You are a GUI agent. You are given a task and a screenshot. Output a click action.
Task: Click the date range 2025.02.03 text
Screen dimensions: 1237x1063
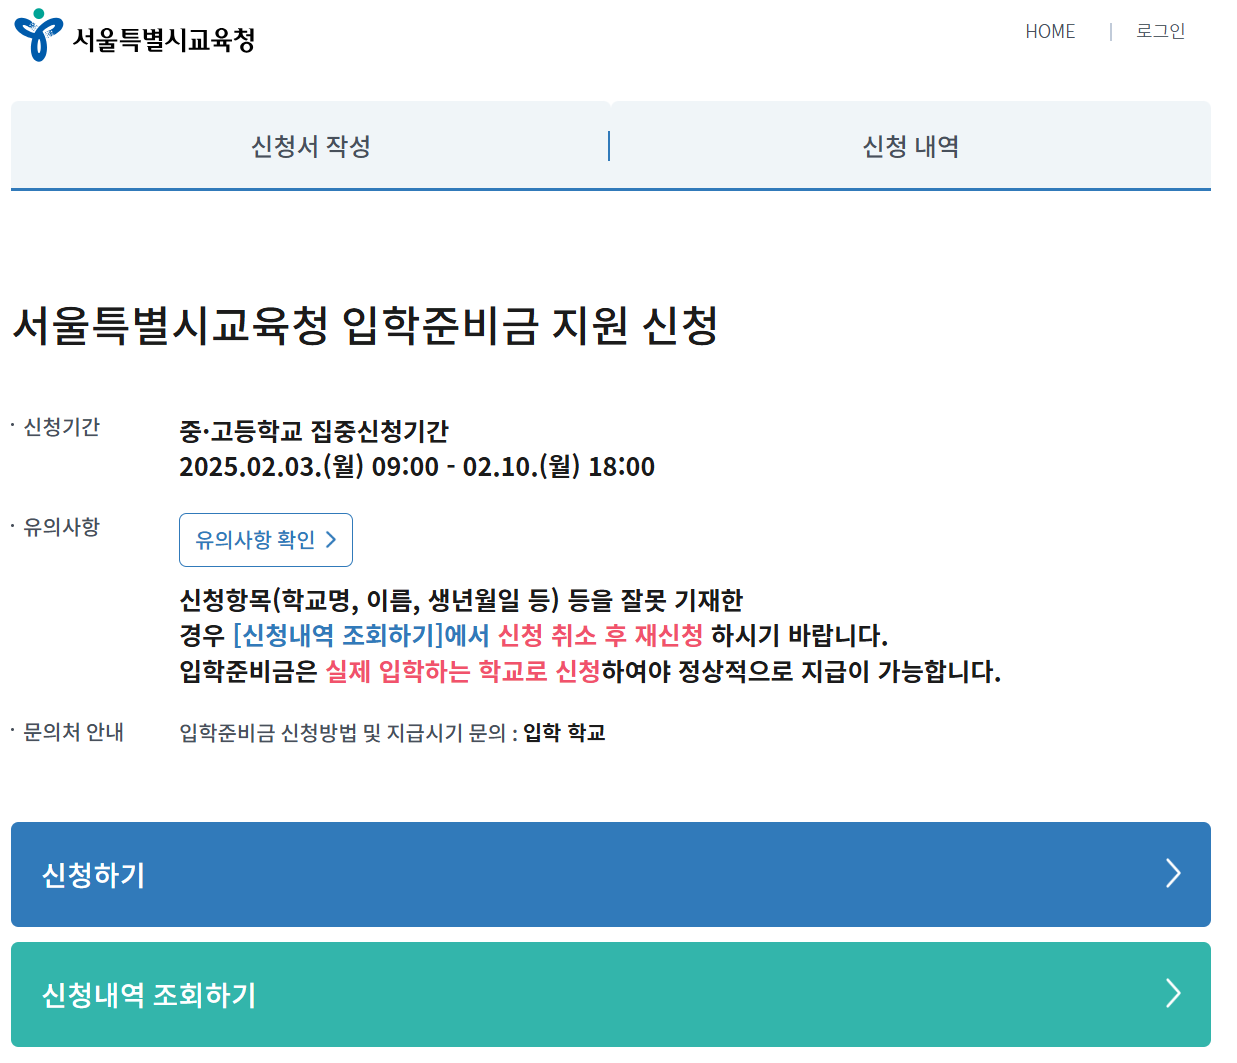[x=417, y=467]
